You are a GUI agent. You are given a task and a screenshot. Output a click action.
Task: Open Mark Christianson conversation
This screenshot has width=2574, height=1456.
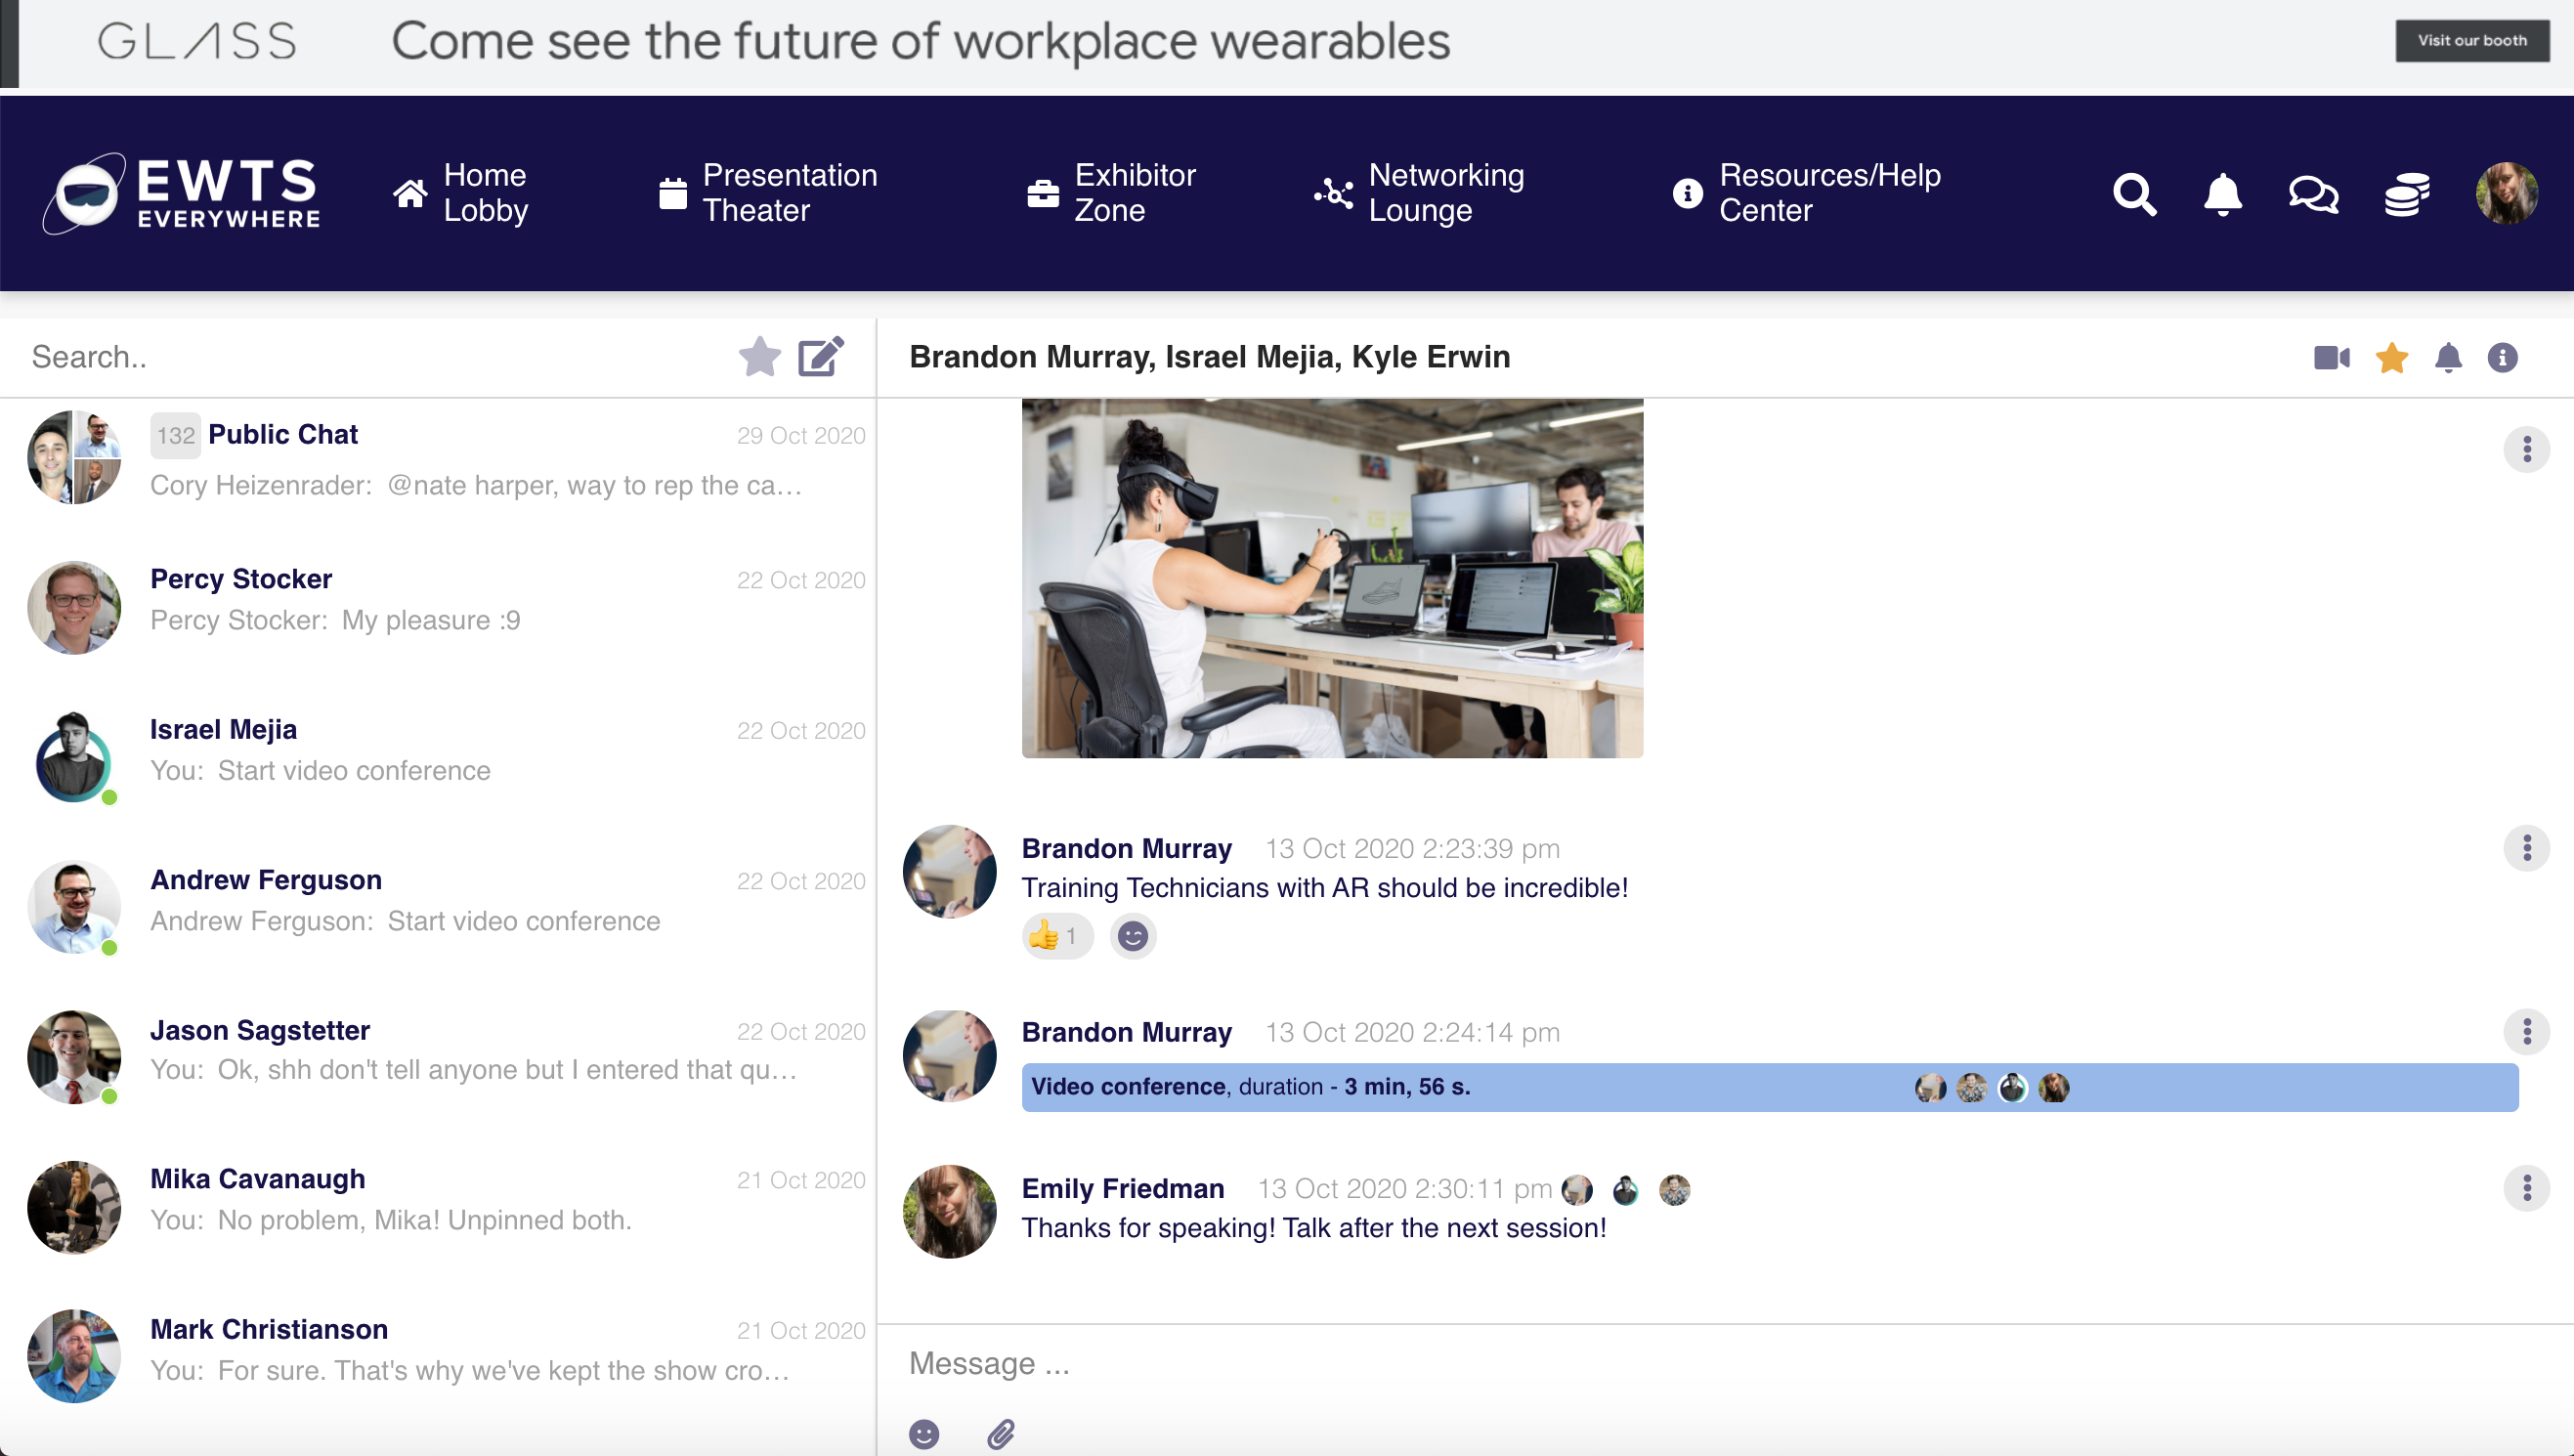pyautogui.click(x=438, y=1356)
